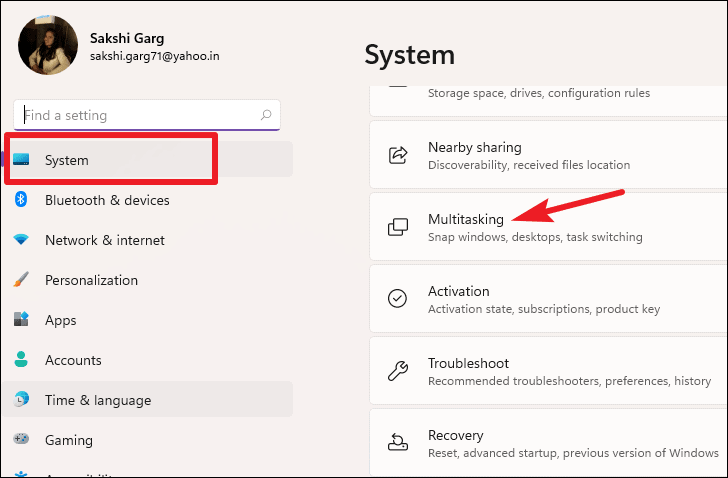Go to Network & internet section

pyautogui.click(x=148, y=240)
